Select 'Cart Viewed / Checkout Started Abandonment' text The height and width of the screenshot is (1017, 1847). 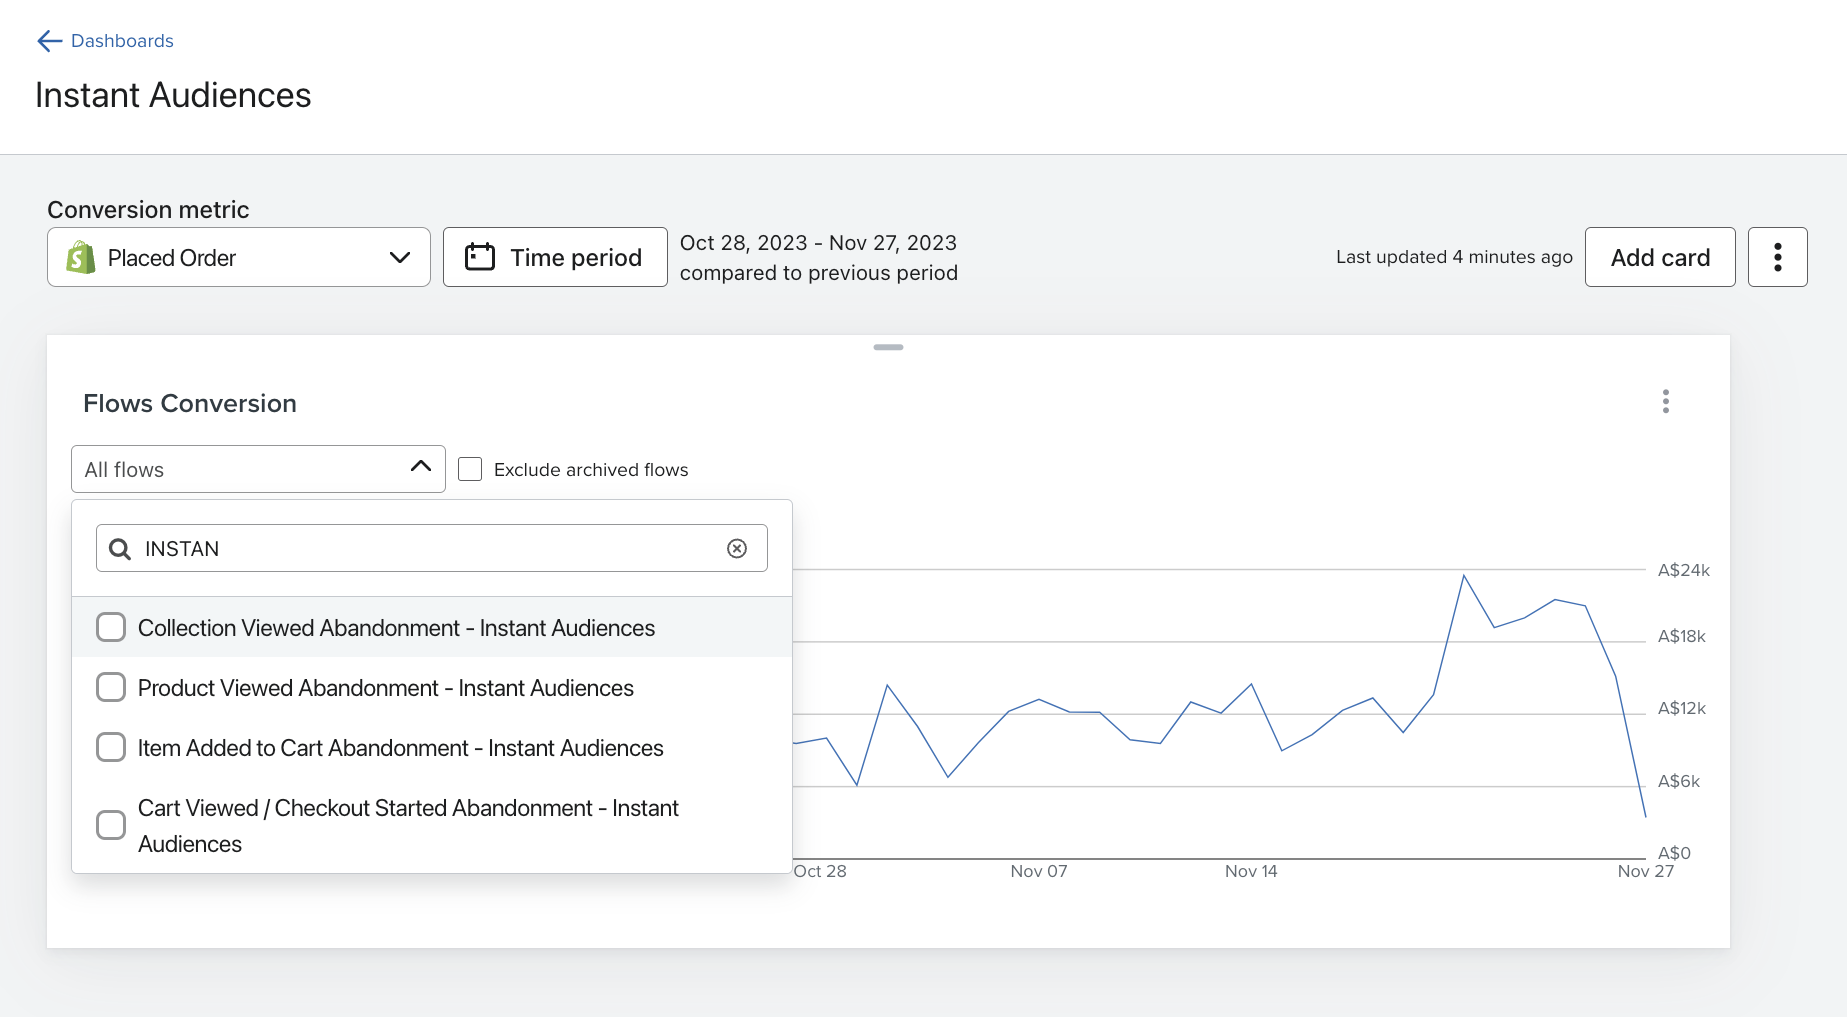pos(365,808)
